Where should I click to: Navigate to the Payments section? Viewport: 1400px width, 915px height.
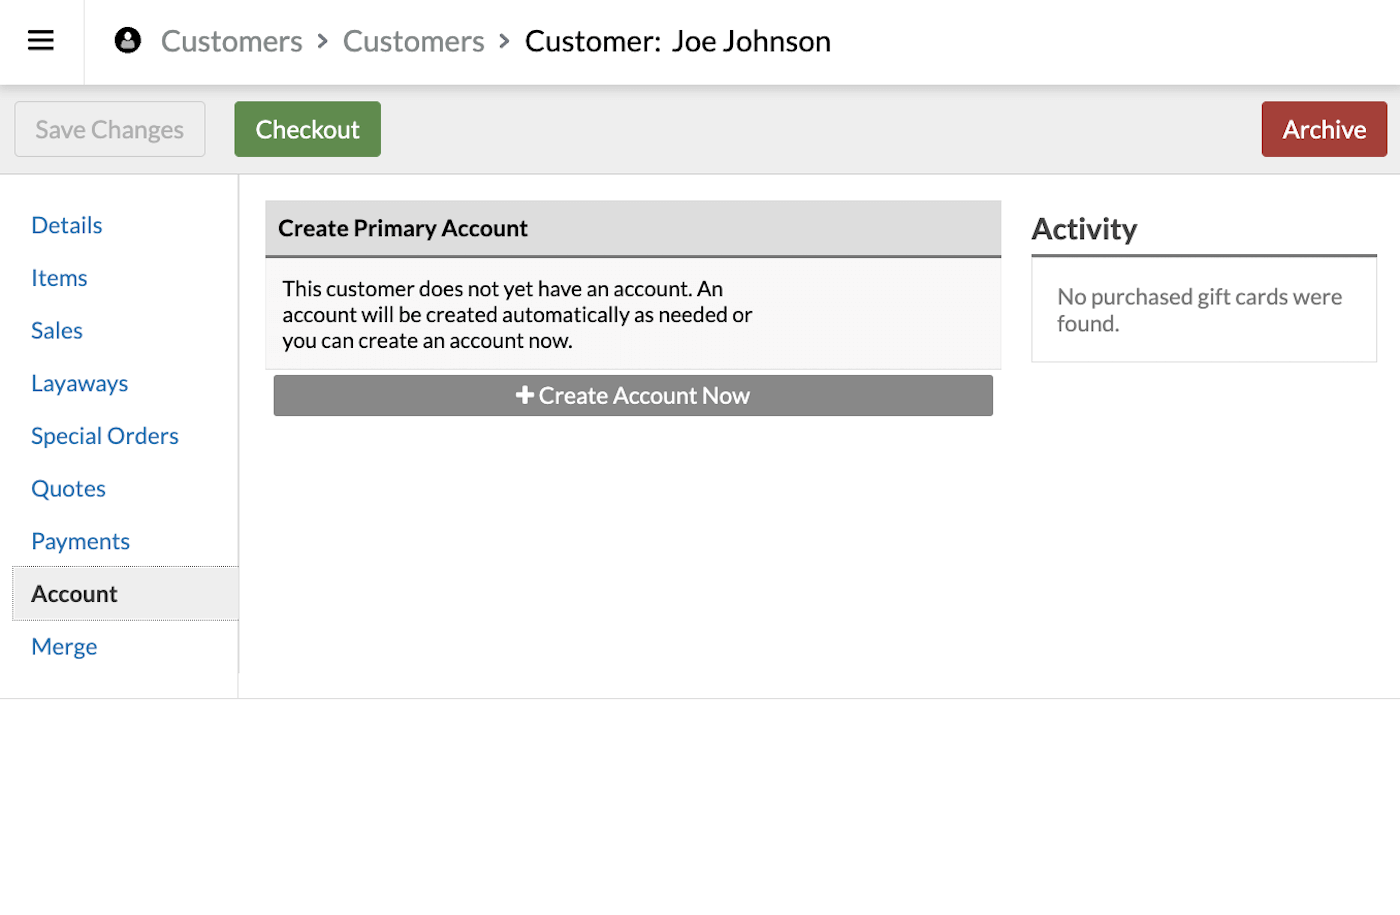[x=81, y=542]
